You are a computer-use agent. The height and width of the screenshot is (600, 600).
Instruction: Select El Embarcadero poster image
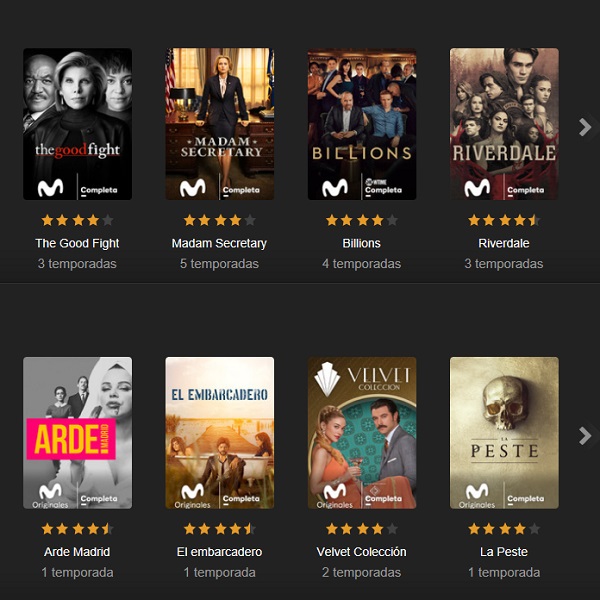pyautogui.click(x=220, y=433)
